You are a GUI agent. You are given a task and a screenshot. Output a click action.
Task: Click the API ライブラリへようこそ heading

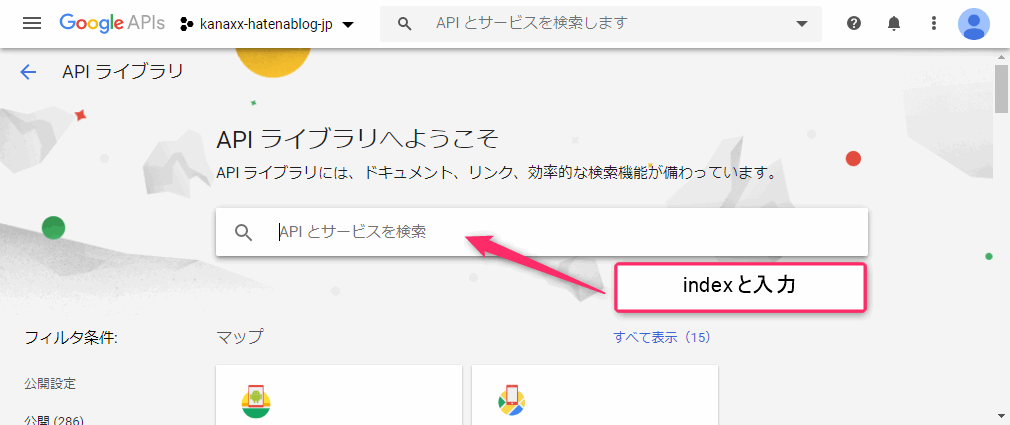358,140
